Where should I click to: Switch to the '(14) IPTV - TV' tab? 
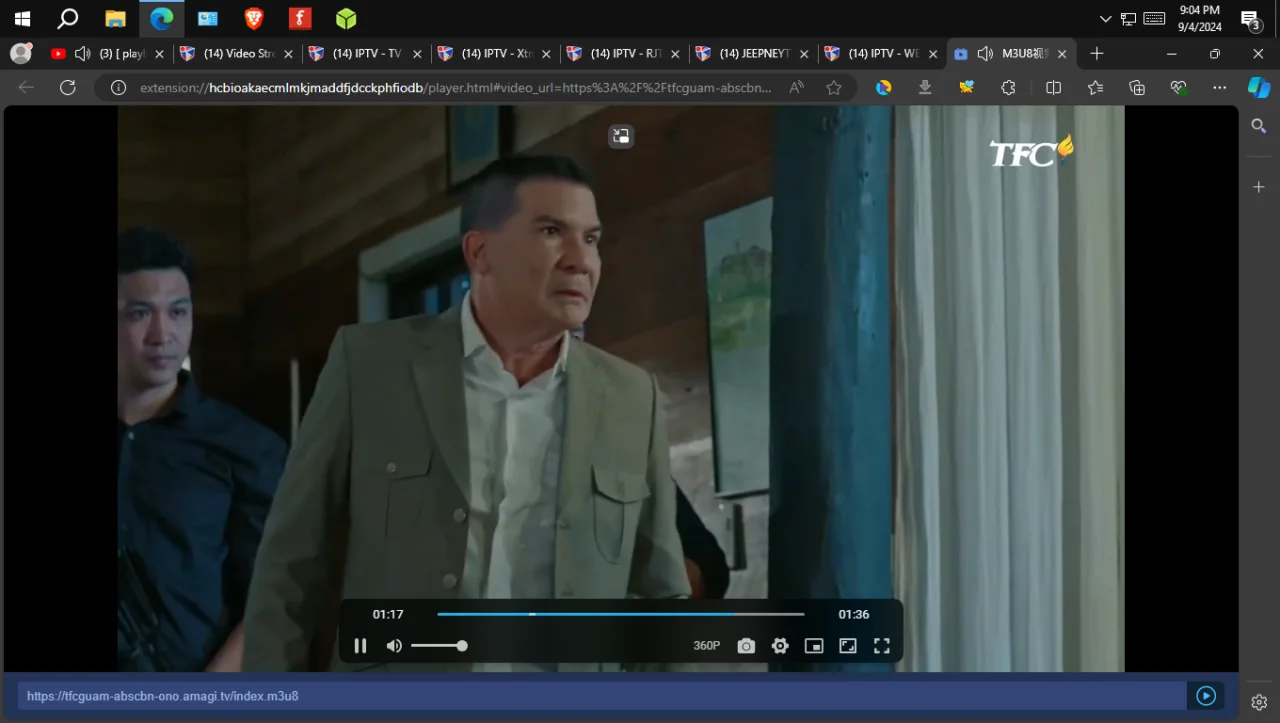[x=367, y=54]
